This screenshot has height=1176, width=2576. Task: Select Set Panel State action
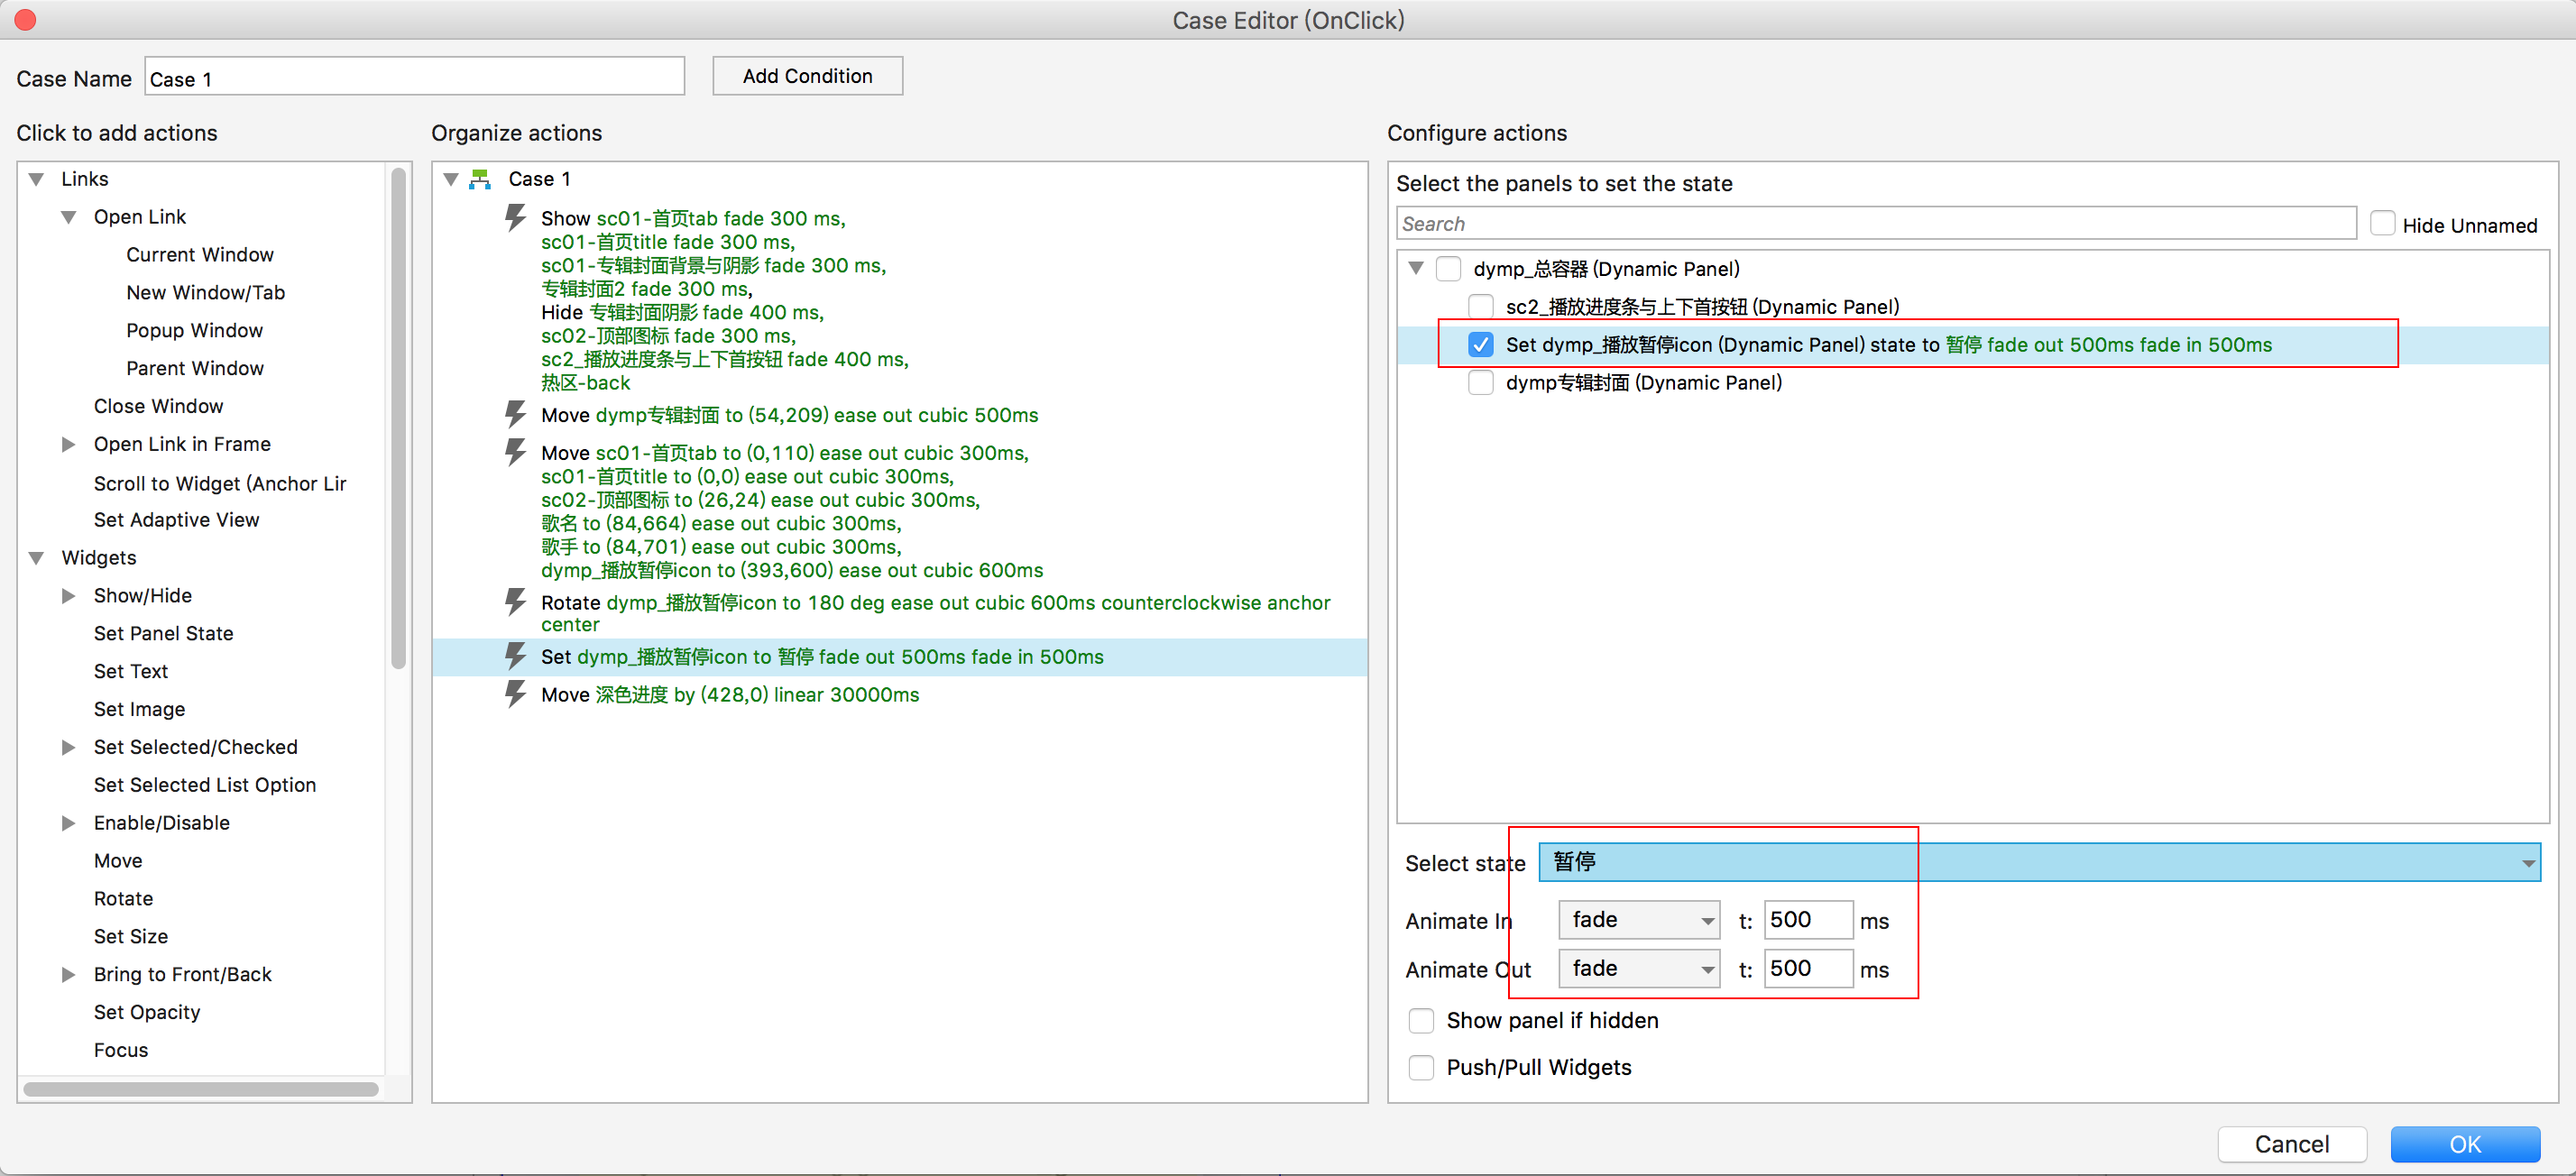pos(163,633)
